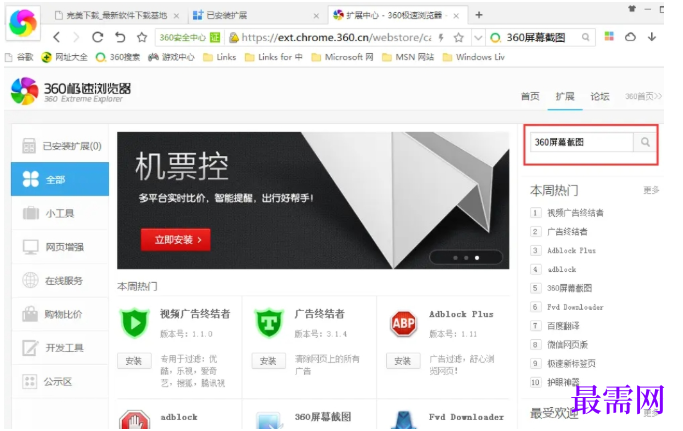Open ranked item 微信网页版 in hot list
Screen dimensions: 683x431
[x=568, y=345]
